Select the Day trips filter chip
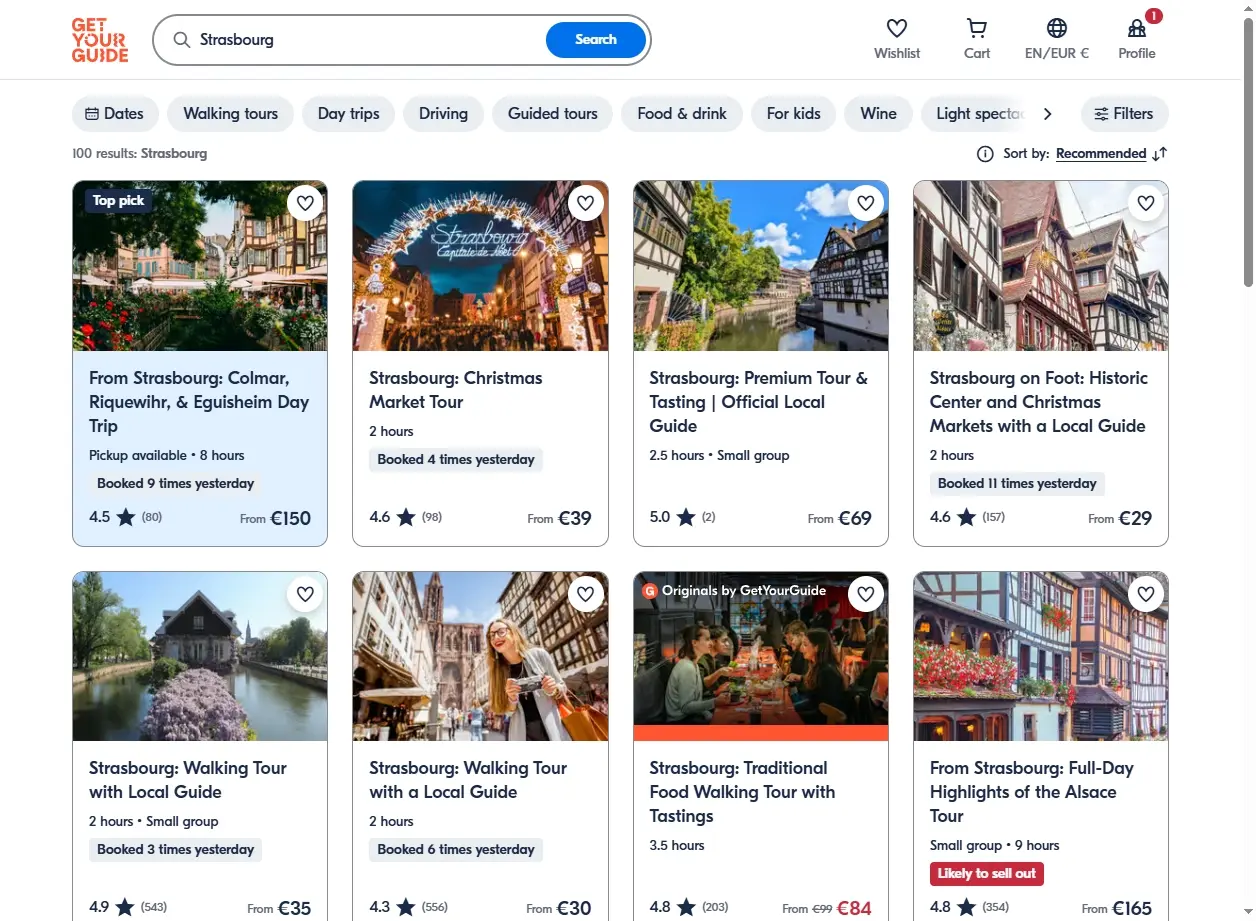Image resolution: width=1256 pixels, height=921 pixels. click(349, 114)
